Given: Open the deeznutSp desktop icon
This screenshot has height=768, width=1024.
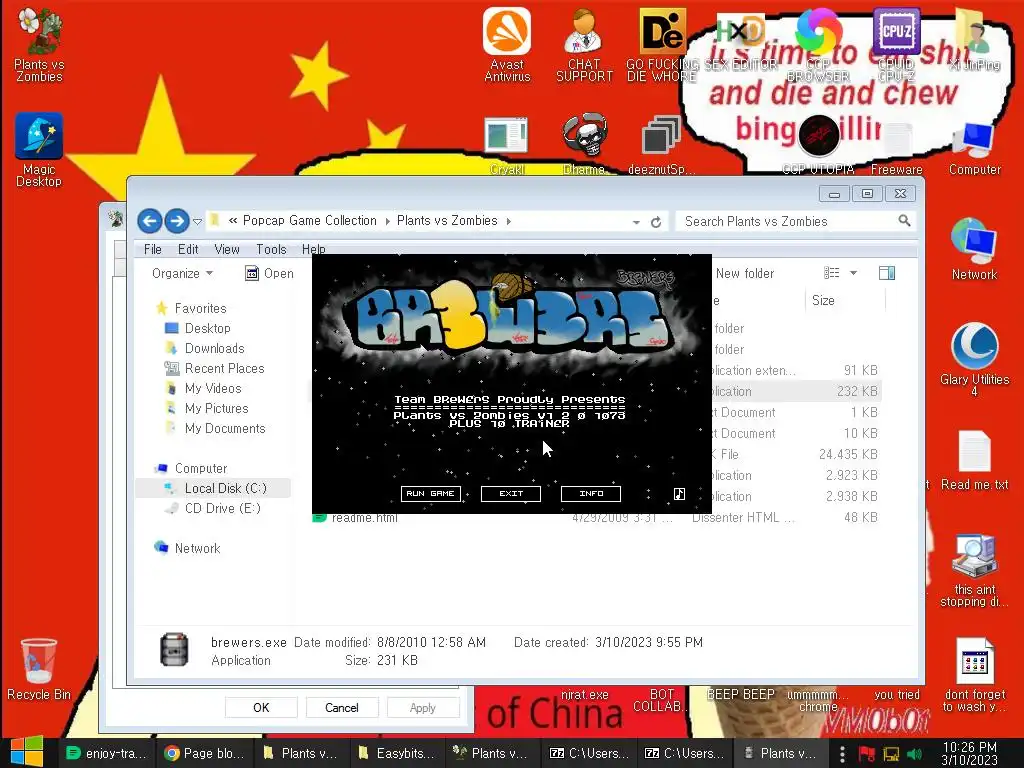Looking at the screenshot, I should pos(661,144).
